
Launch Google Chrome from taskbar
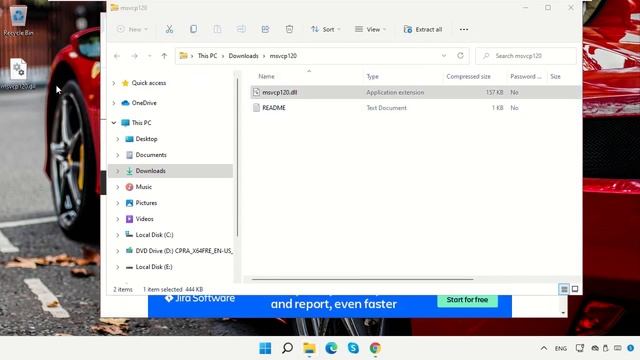pyautogui.click(x=375, y=348)
